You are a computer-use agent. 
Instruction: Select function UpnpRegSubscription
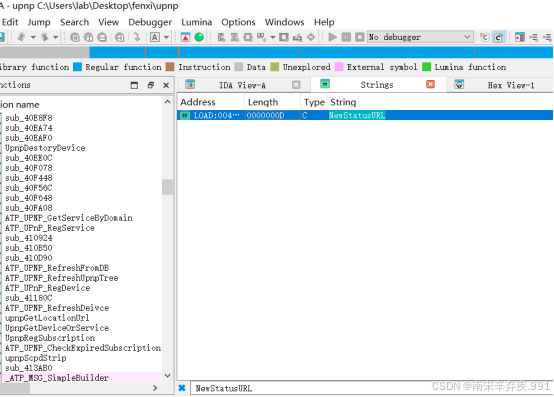50,338
